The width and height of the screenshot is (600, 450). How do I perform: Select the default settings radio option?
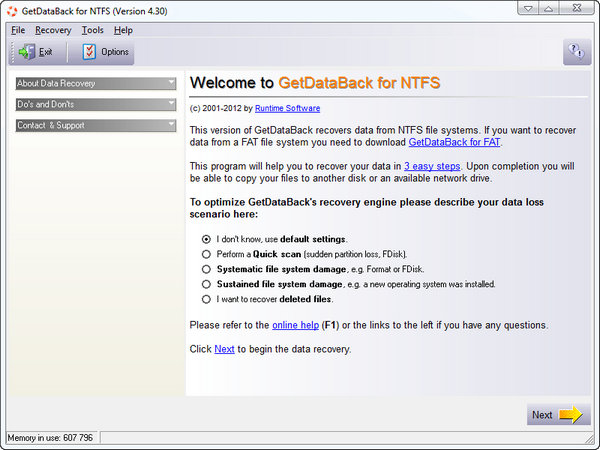click(206, 240)
